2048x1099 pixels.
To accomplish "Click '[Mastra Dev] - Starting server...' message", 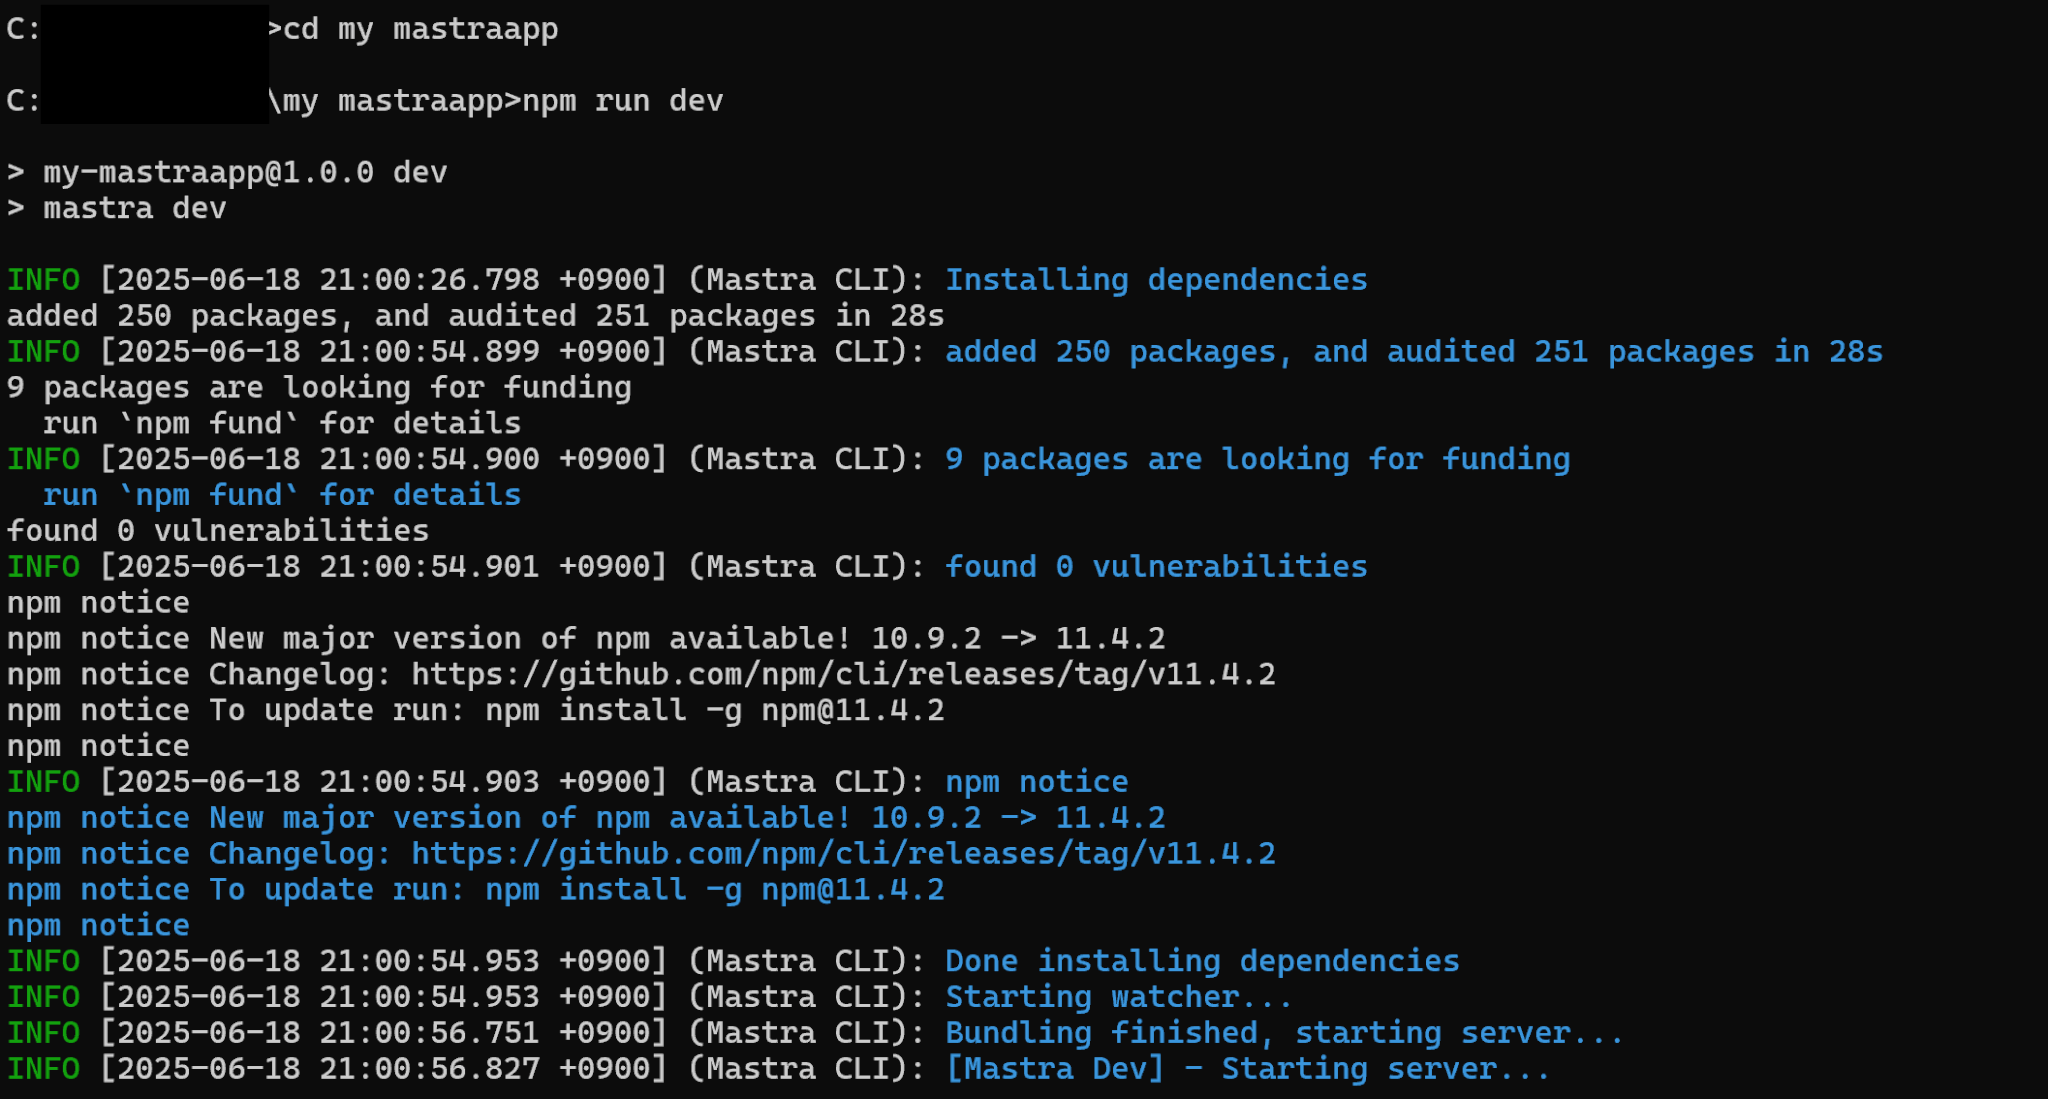I will coord(1248,1070).
